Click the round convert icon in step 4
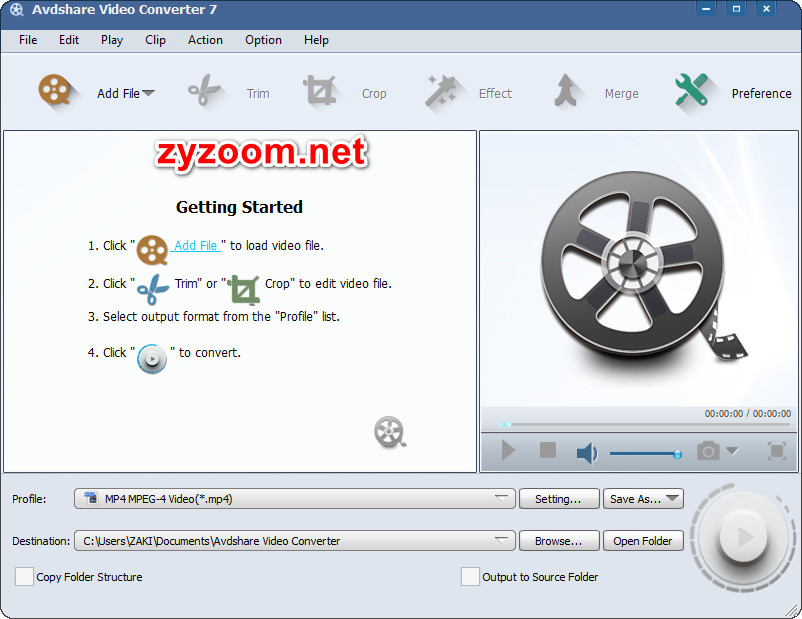This screenshot has height=619, width=802. pos(152,359)
